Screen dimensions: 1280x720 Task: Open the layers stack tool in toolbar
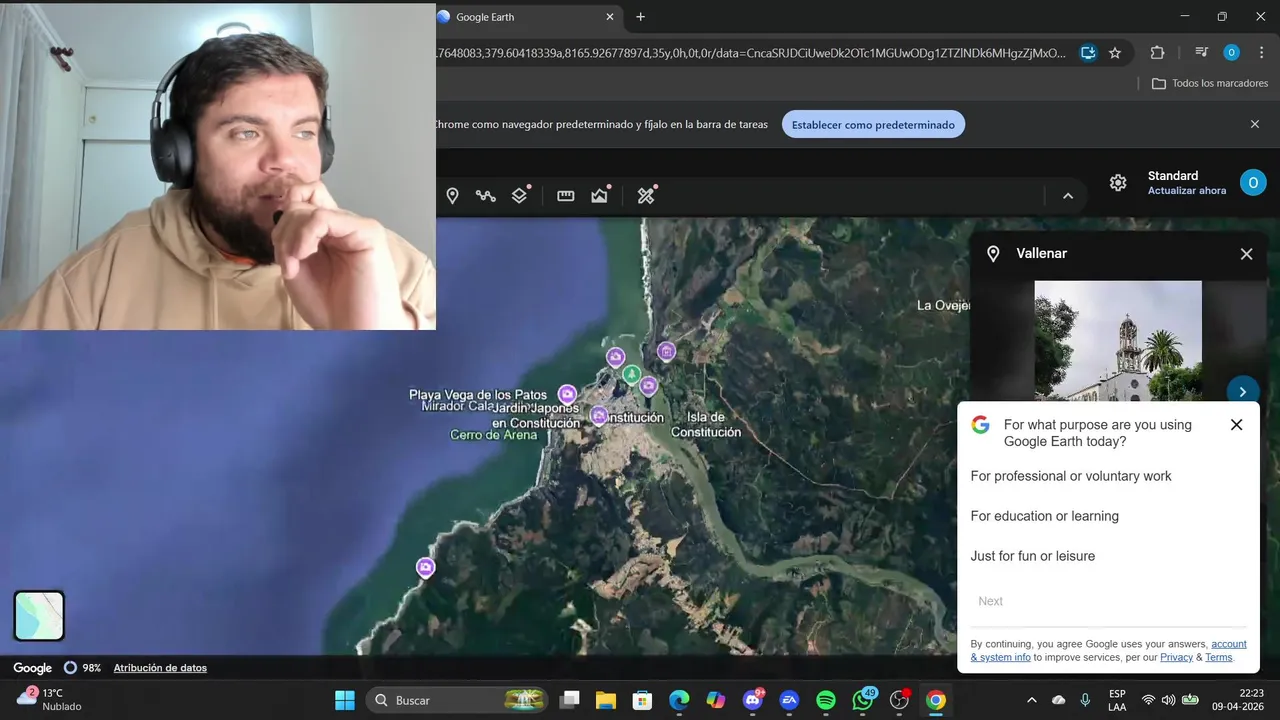[519, 196]
